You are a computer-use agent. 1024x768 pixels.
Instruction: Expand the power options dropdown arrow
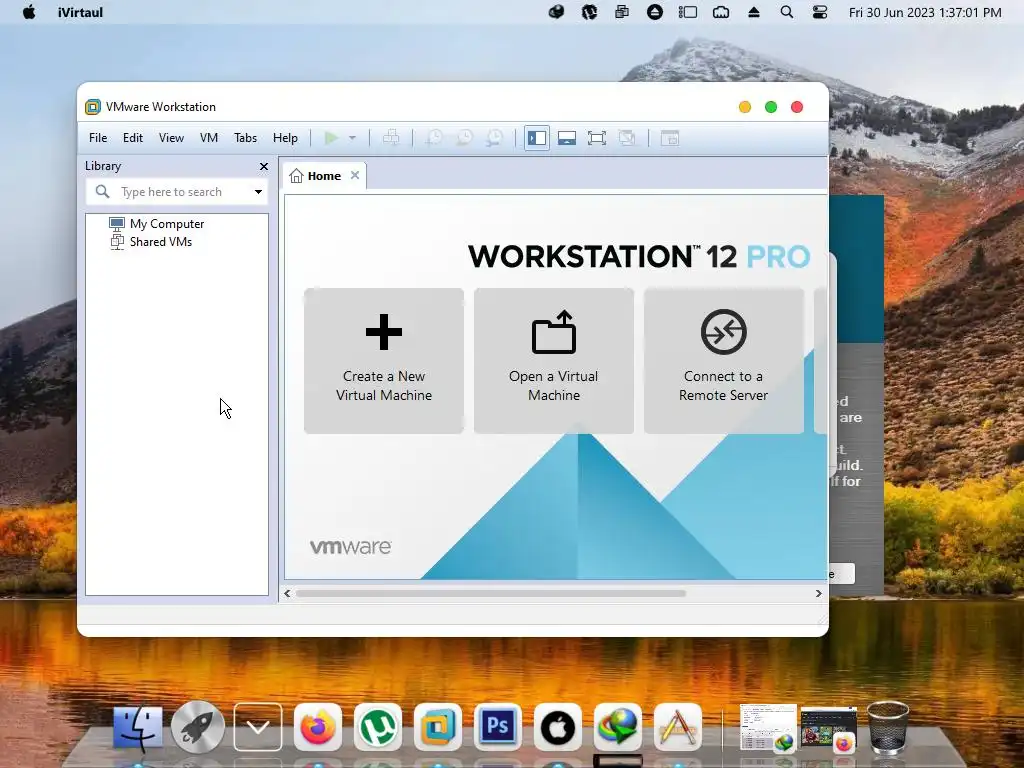(352, 138)
